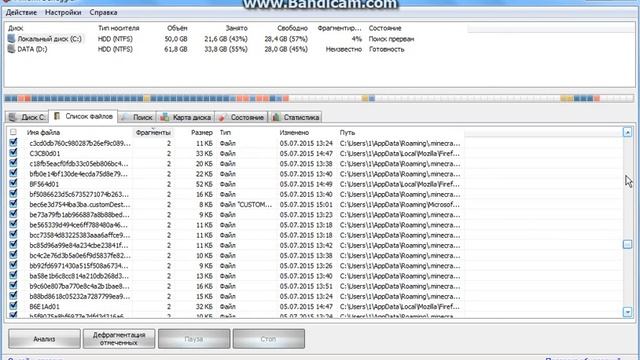Click the Пауза button
This screenshot has width=640, height=360.
194,339
